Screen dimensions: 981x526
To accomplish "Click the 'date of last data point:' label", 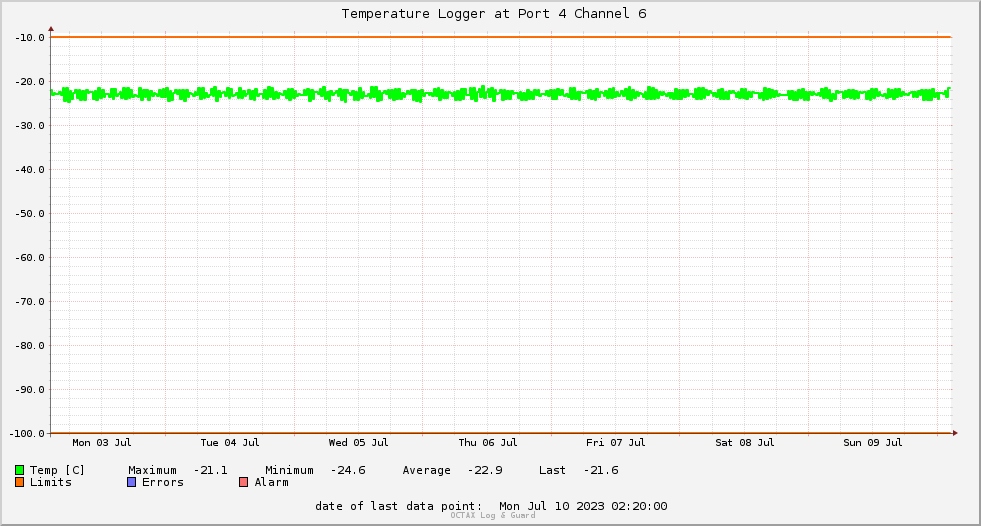I will (x=399, y=506).
